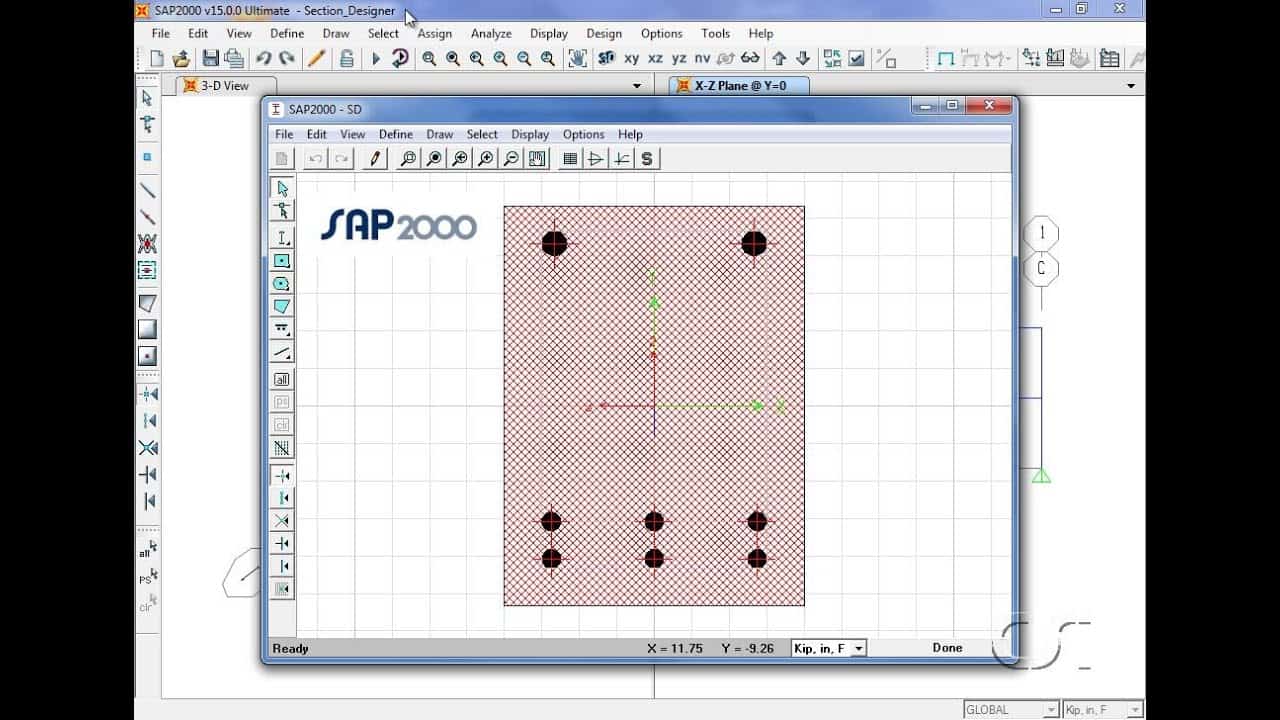This screenshot has height=720, width=1280.
Task: Select the pointer tool in SD sidebar
Action: pyautogui.click(x=282, y=188)
